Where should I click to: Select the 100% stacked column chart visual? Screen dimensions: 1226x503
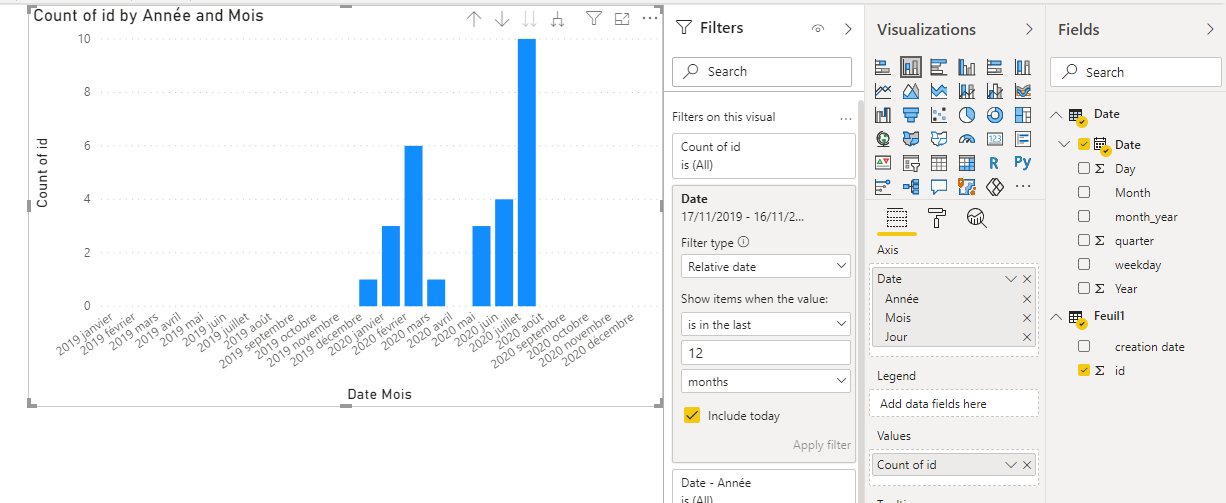coord(1023,67)
